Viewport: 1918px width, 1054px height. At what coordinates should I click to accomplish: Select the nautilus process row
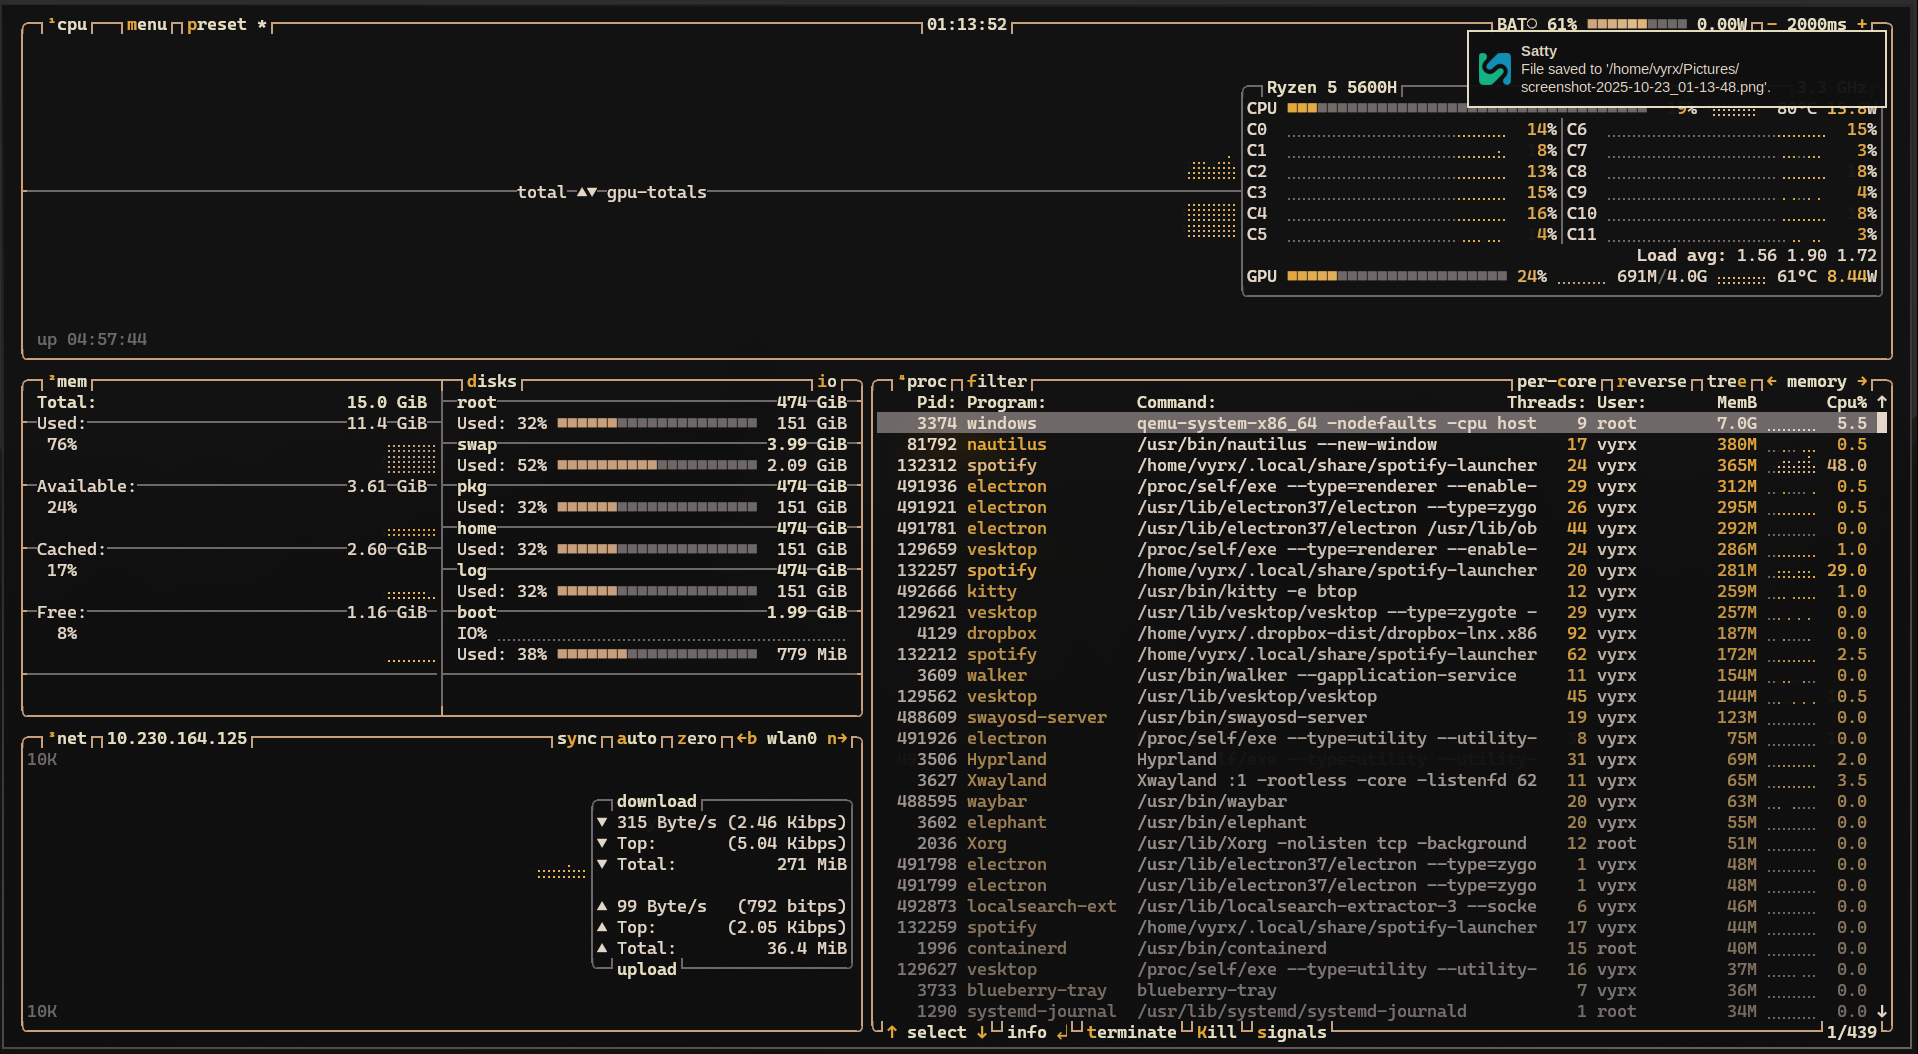(x=1376, y=445)
